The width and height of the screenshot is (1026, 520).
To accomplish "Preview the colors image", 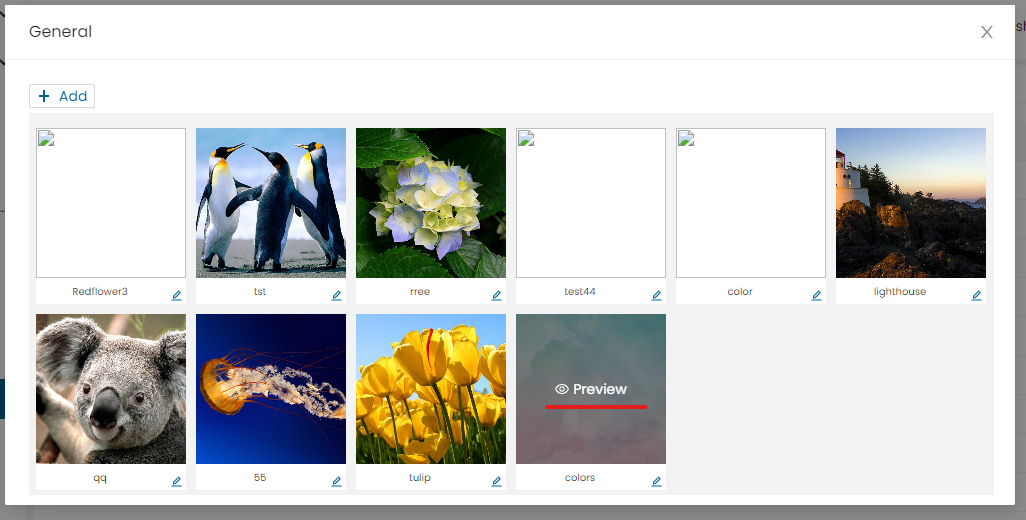I will [x=591, y=389].
